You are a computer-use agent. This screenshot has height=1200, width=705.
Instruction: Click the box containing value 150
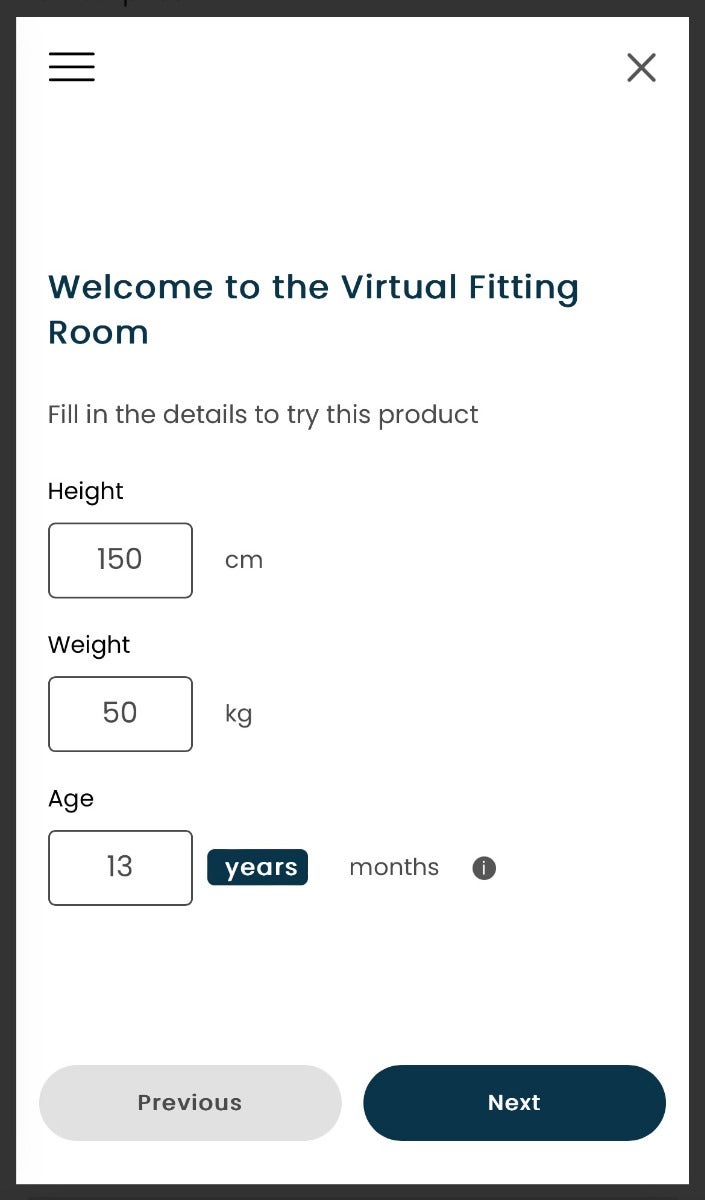(120, 560)
